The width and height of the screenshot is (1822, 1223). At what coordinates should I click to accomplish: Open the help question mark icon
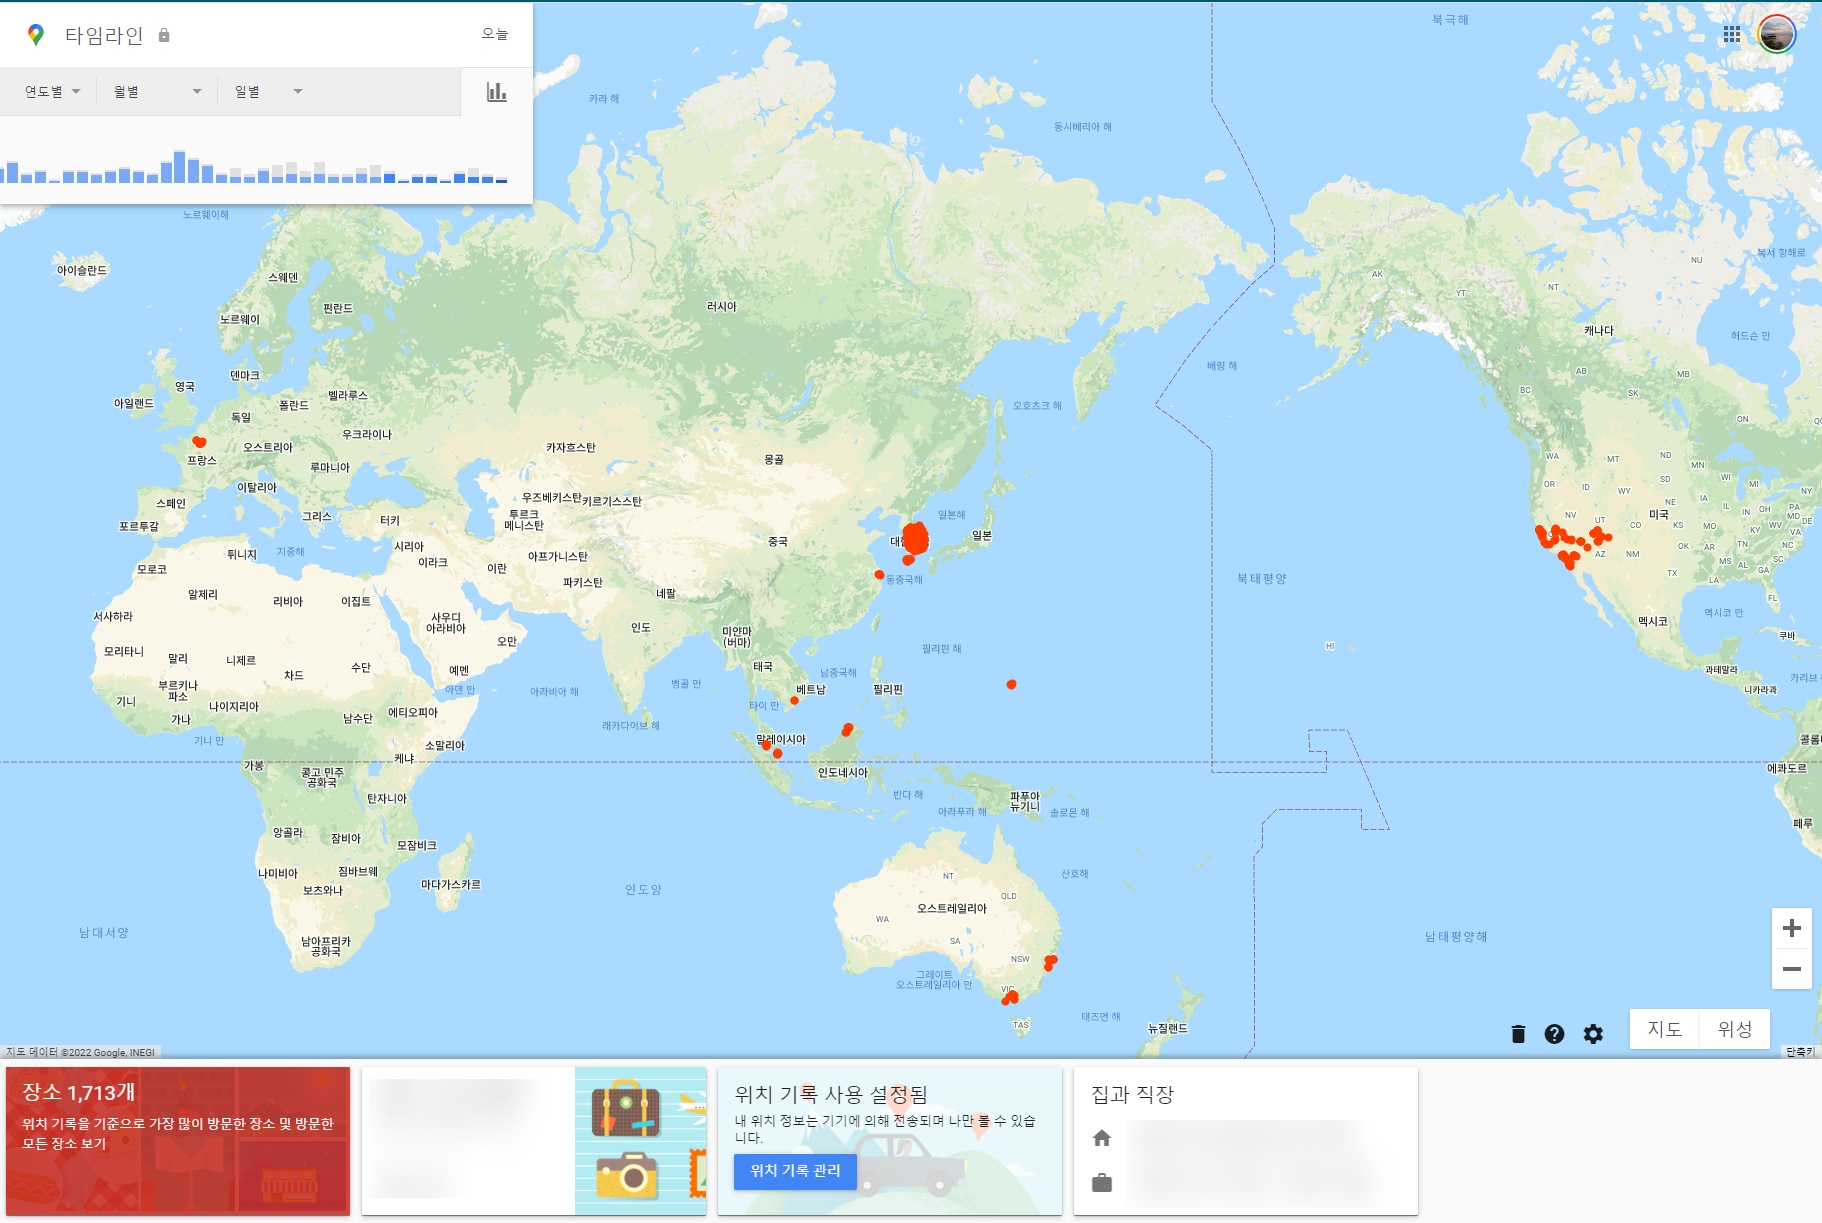click(1555, 1034)
